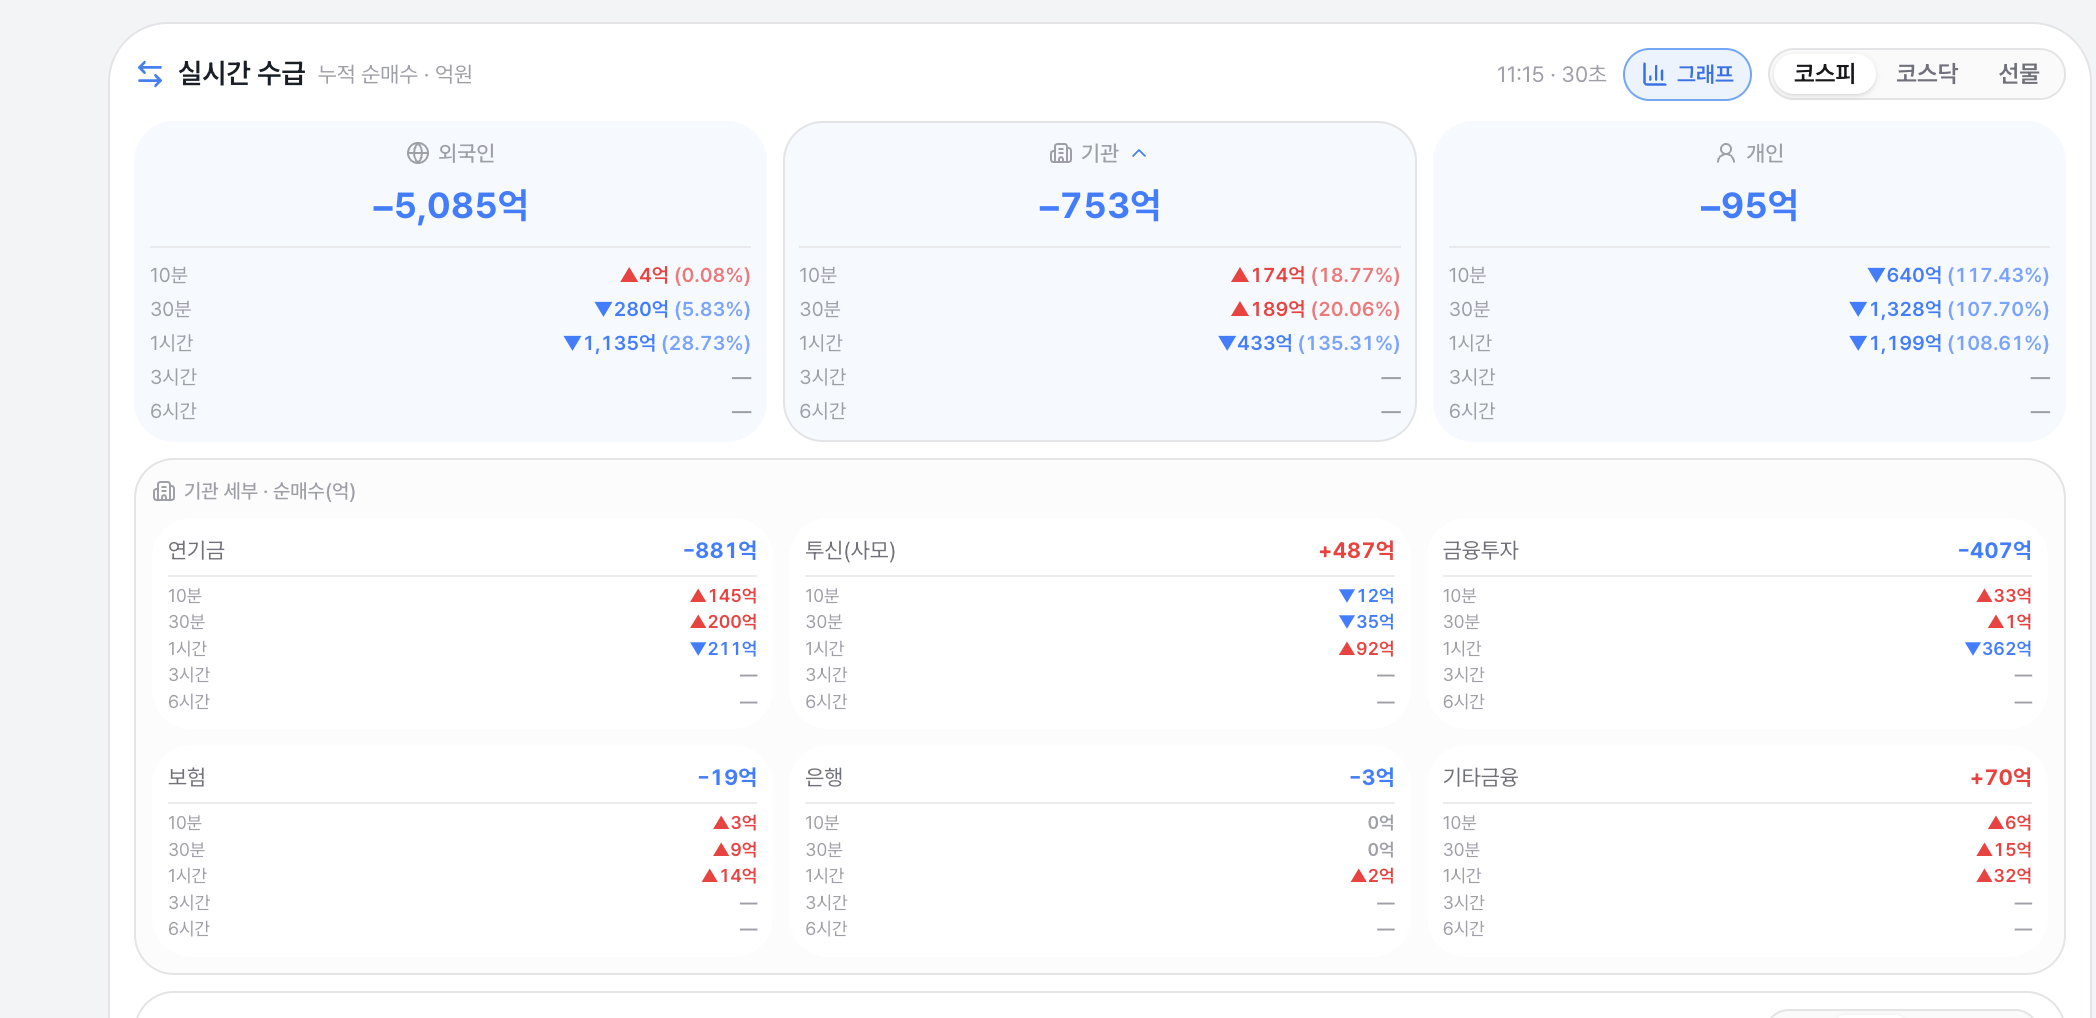Screen dimensions: 2096x1018
Task: Switch to the 코스피 tab
Action: pyautogui.click(x=1824, y=74)
